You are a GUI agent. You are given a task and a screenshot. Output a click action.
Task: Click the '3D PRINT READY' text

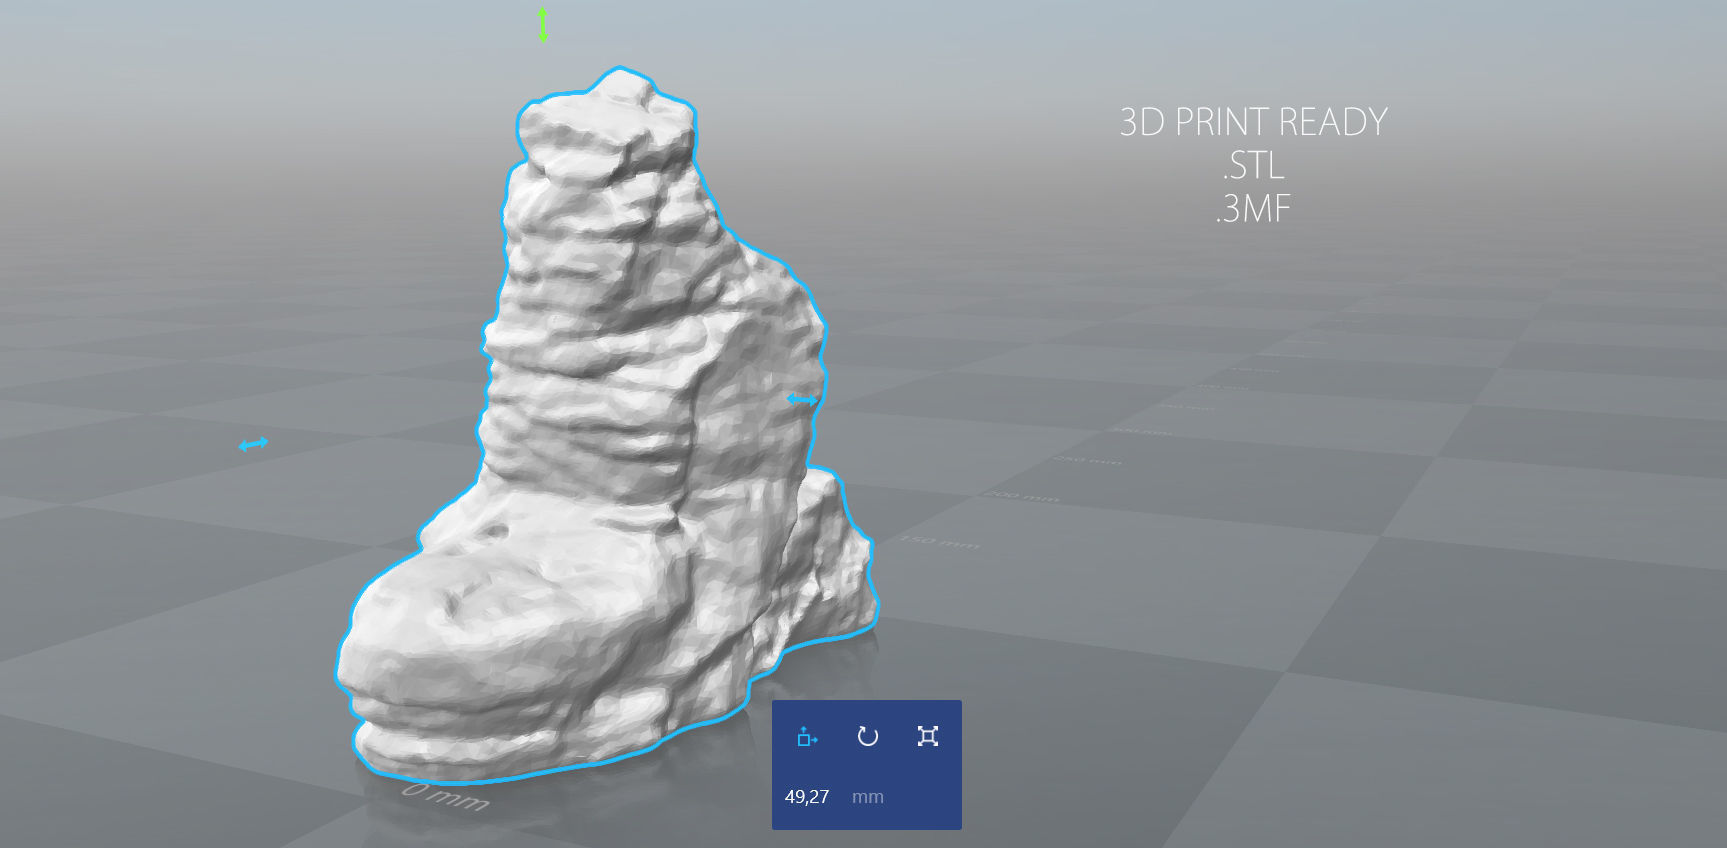click(x=1253, y=122)
